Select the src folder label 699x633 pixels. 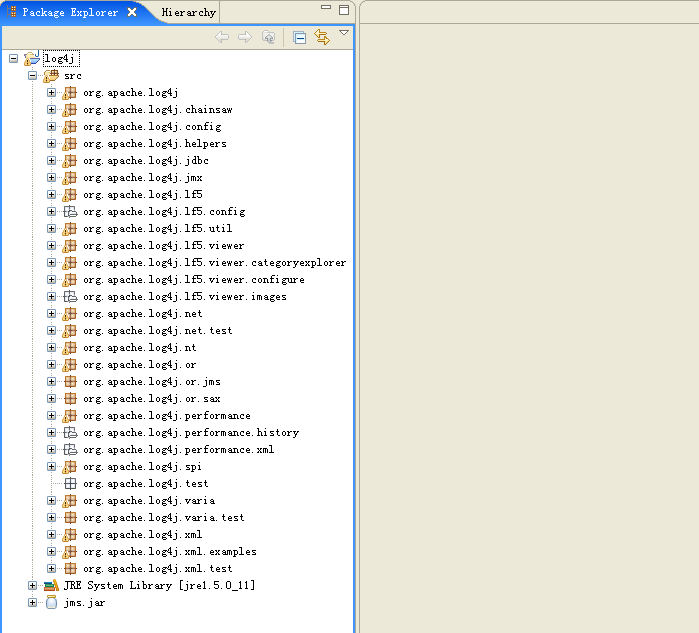coord(73,76)
